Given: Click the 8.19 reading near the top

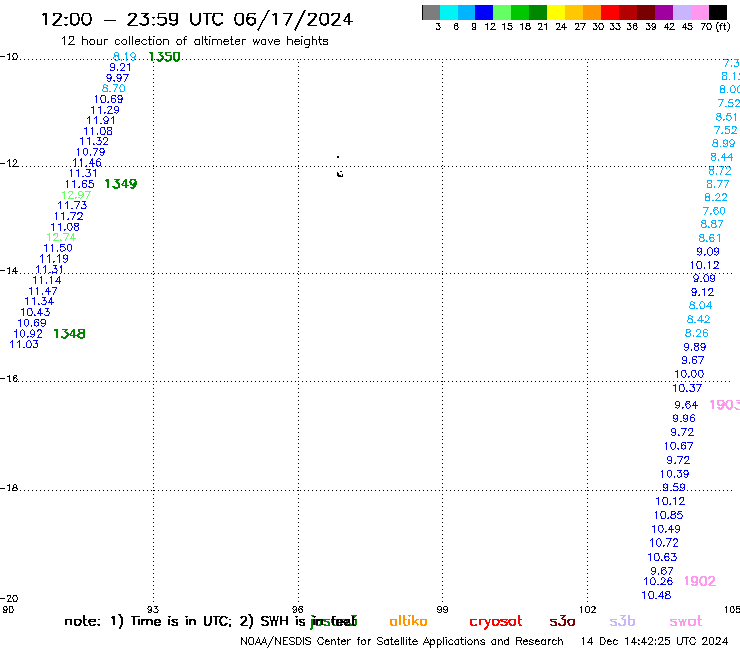Looking at the screenshot, I should 125,57.
